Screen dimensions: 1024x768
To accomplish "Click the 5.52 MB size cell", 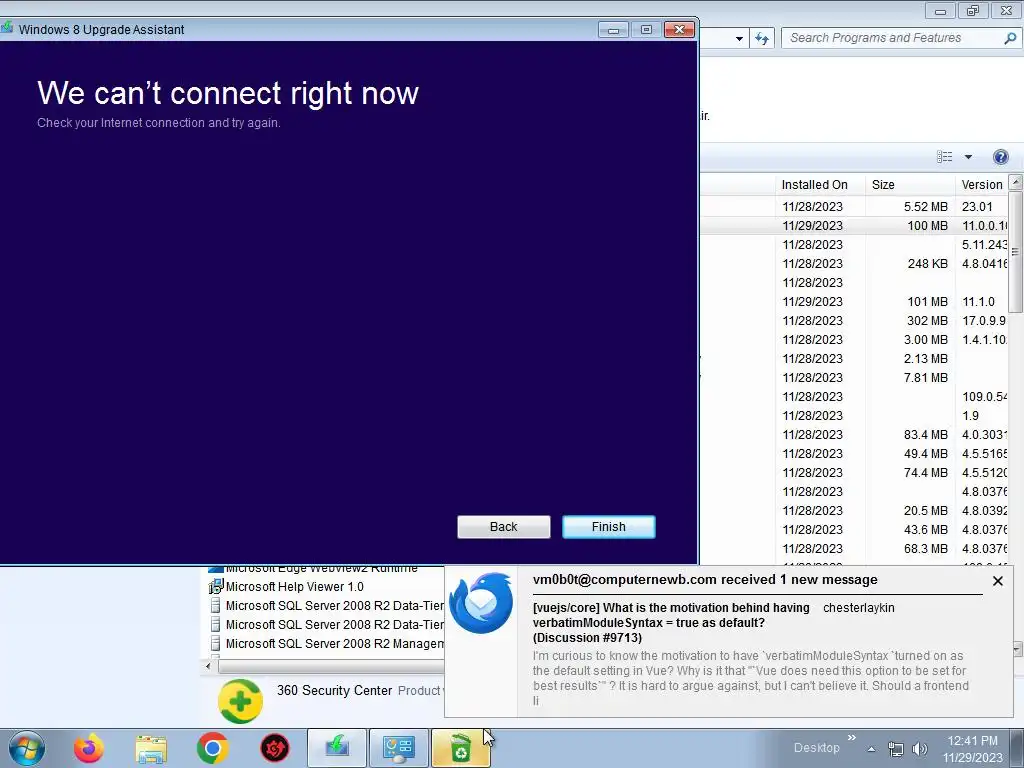I will pos(925,206).
